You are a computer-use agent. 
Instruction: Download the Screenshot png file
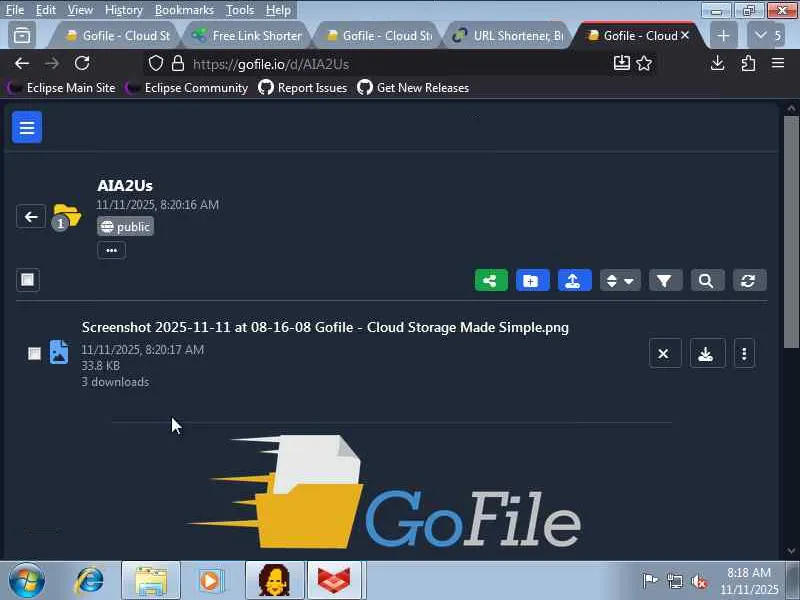pos(707,353)
